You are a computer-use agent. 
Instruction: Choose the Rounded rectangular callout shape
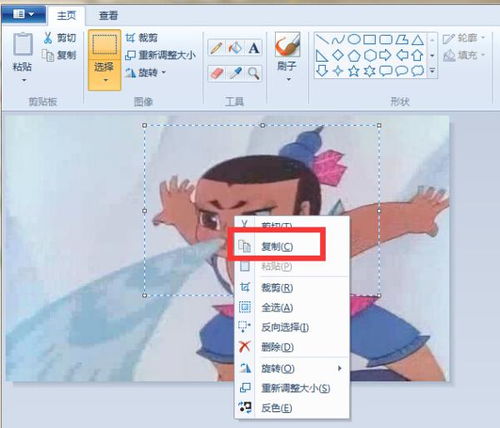[386, 71]
